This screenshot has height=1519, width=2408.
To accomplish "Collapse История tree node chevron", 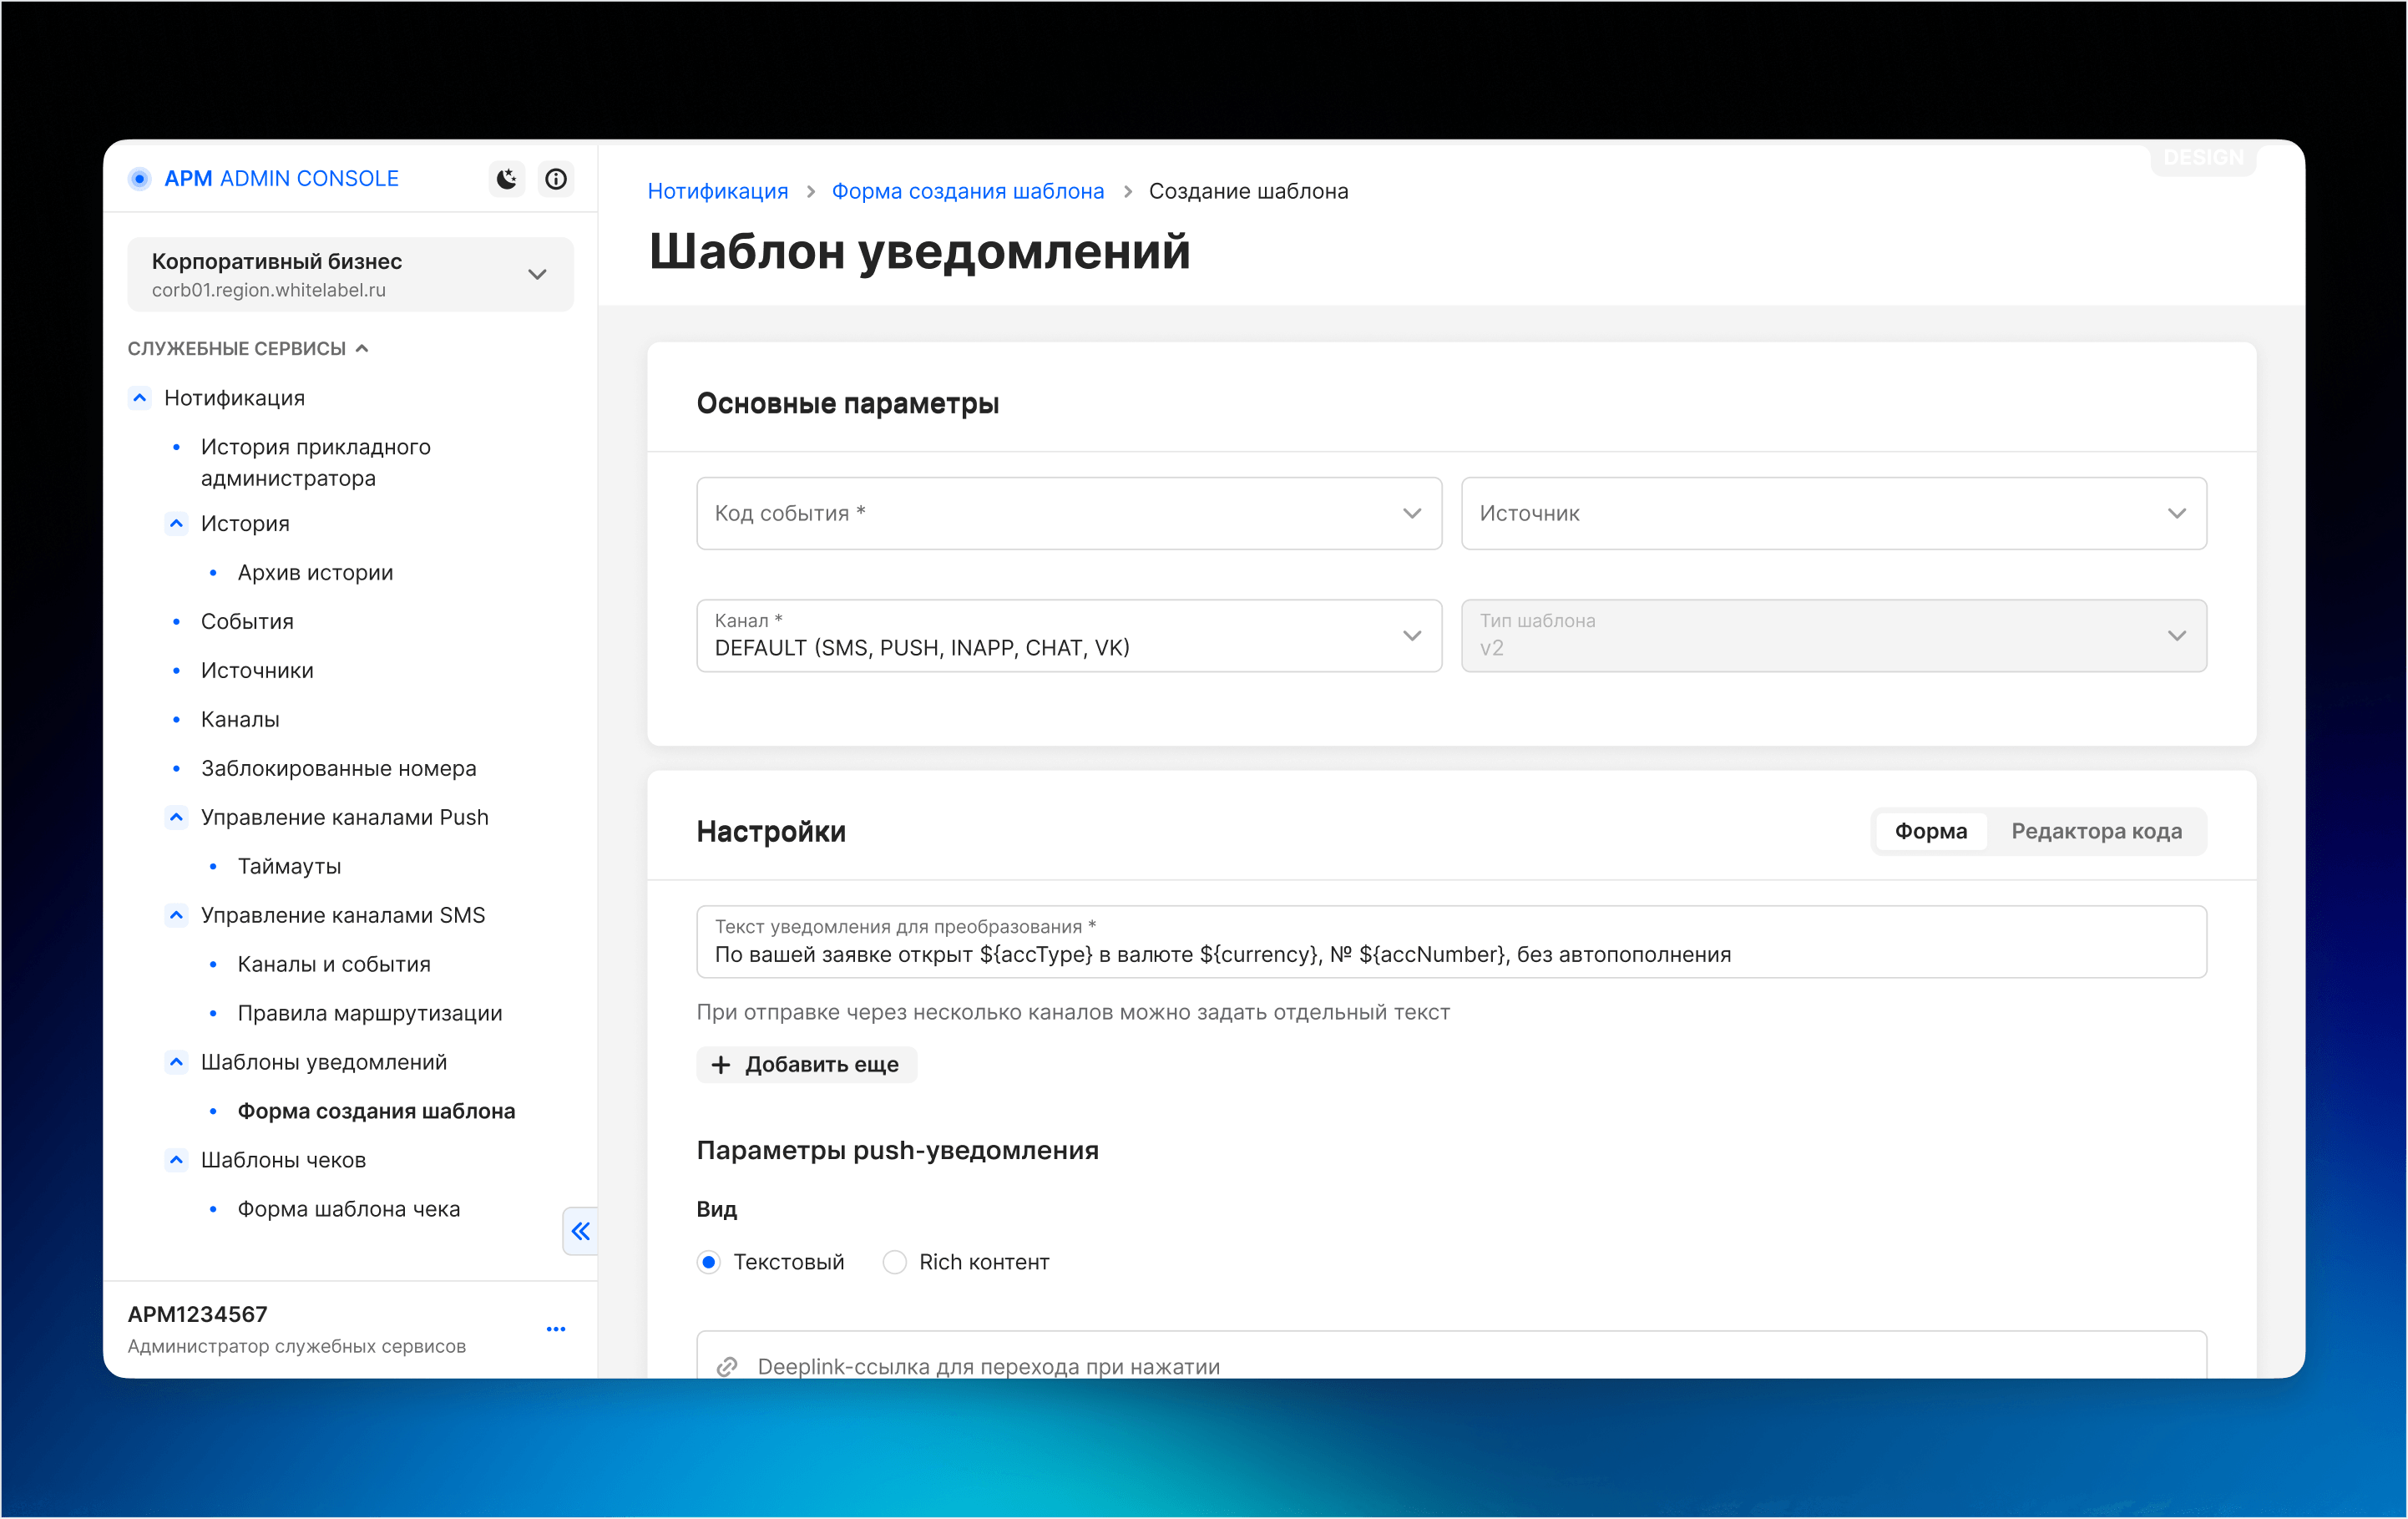I will point(176,523).
